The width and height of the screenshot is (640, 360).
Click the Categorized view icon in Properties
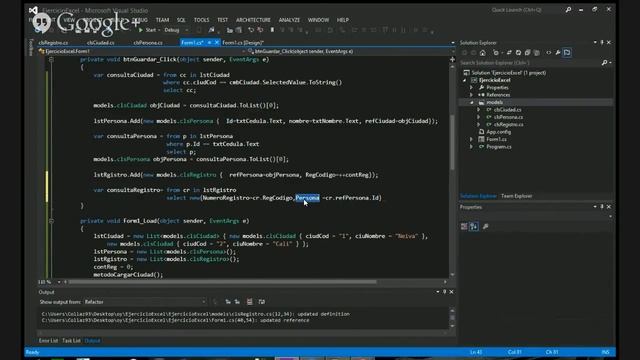click(x=464, y=227)
